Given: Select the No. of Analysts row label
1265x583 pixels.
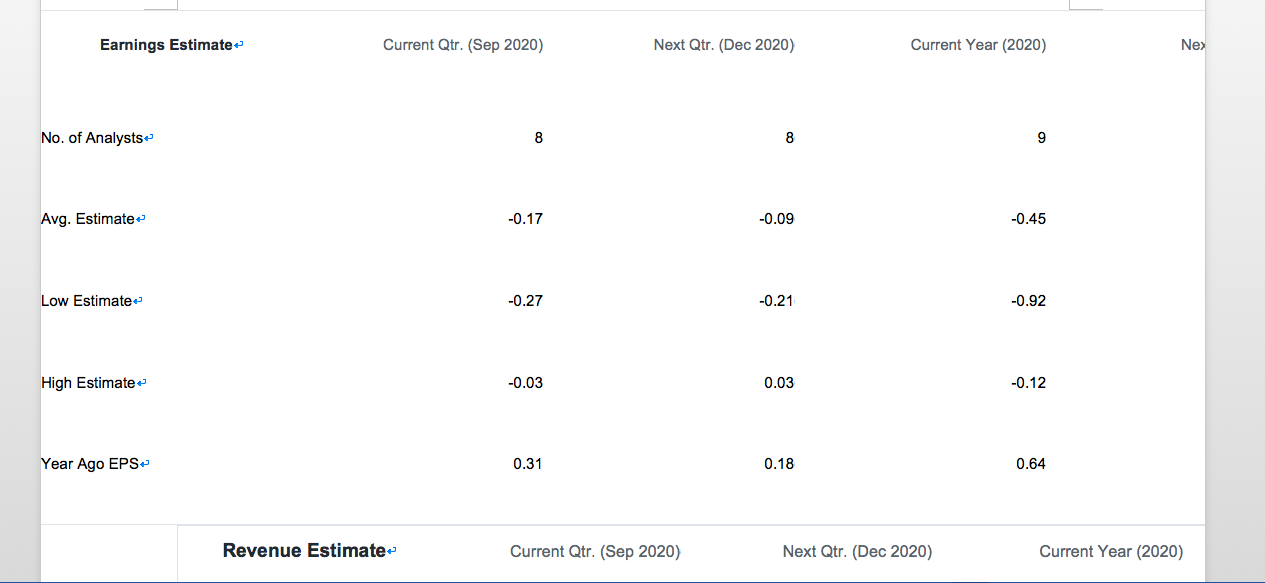Looking at the screenshot, I should (x=92, y=138).
